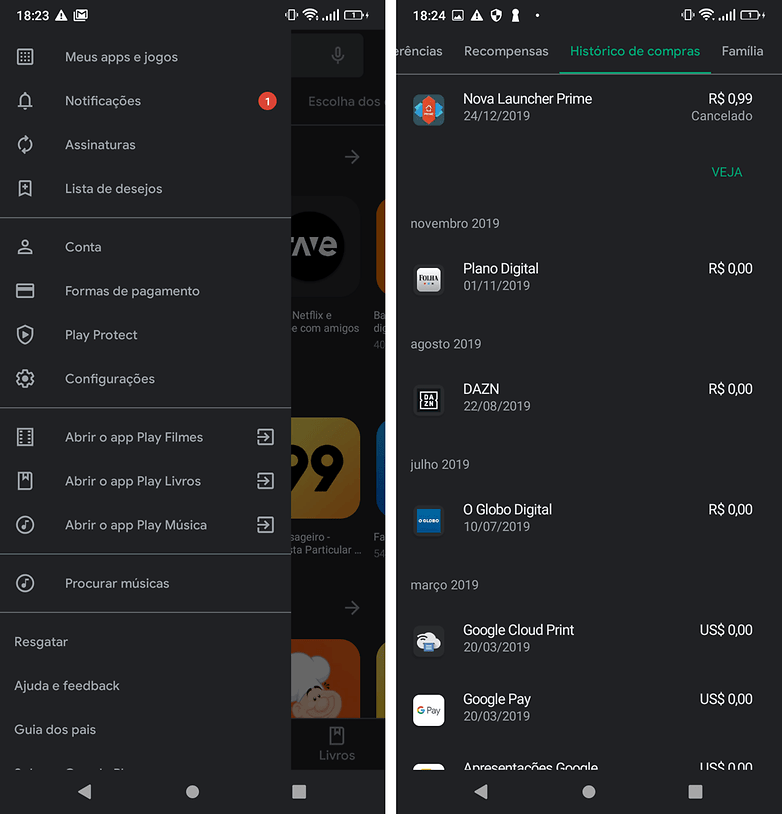Tap the Formas de pagamento card icon
Image resolution: width=782 pixels, height=814 pixels.
coord(25,291)
